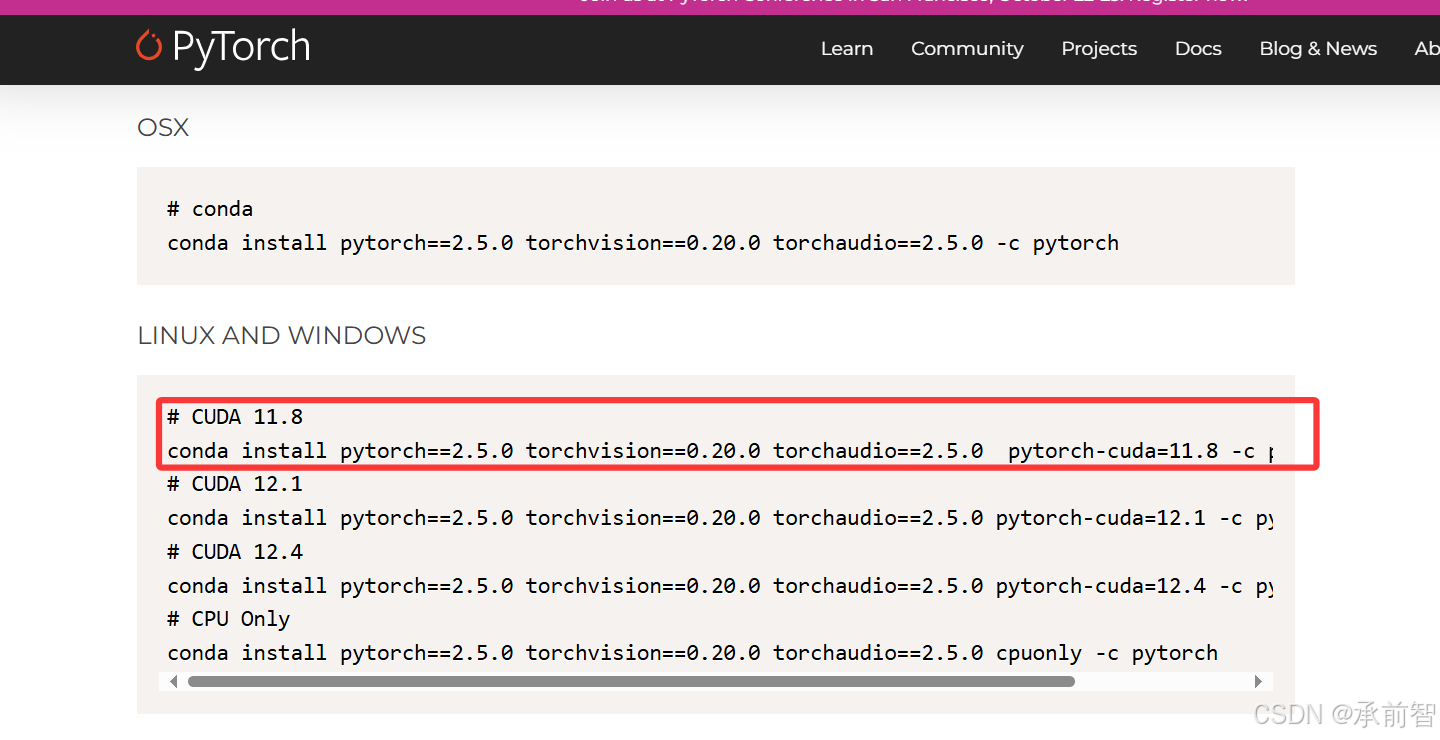Click the OSX heading
Image resolution: width=1440 pixels, height=740 pixels.
[163, 128]
